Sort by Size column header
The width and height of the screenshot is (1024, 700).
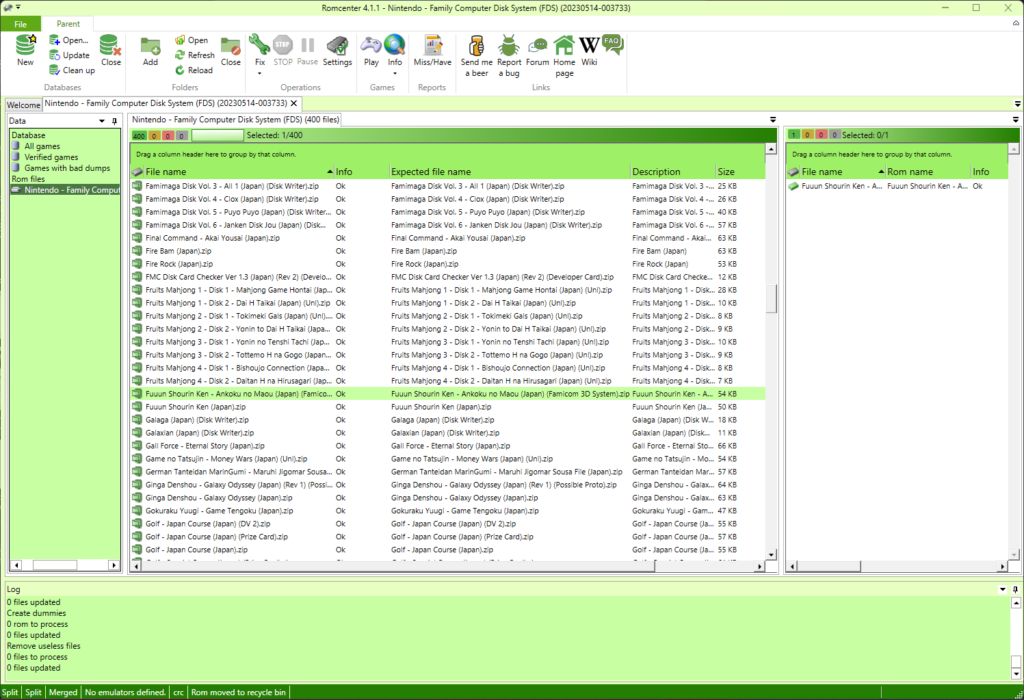click(x=740, y=172)
